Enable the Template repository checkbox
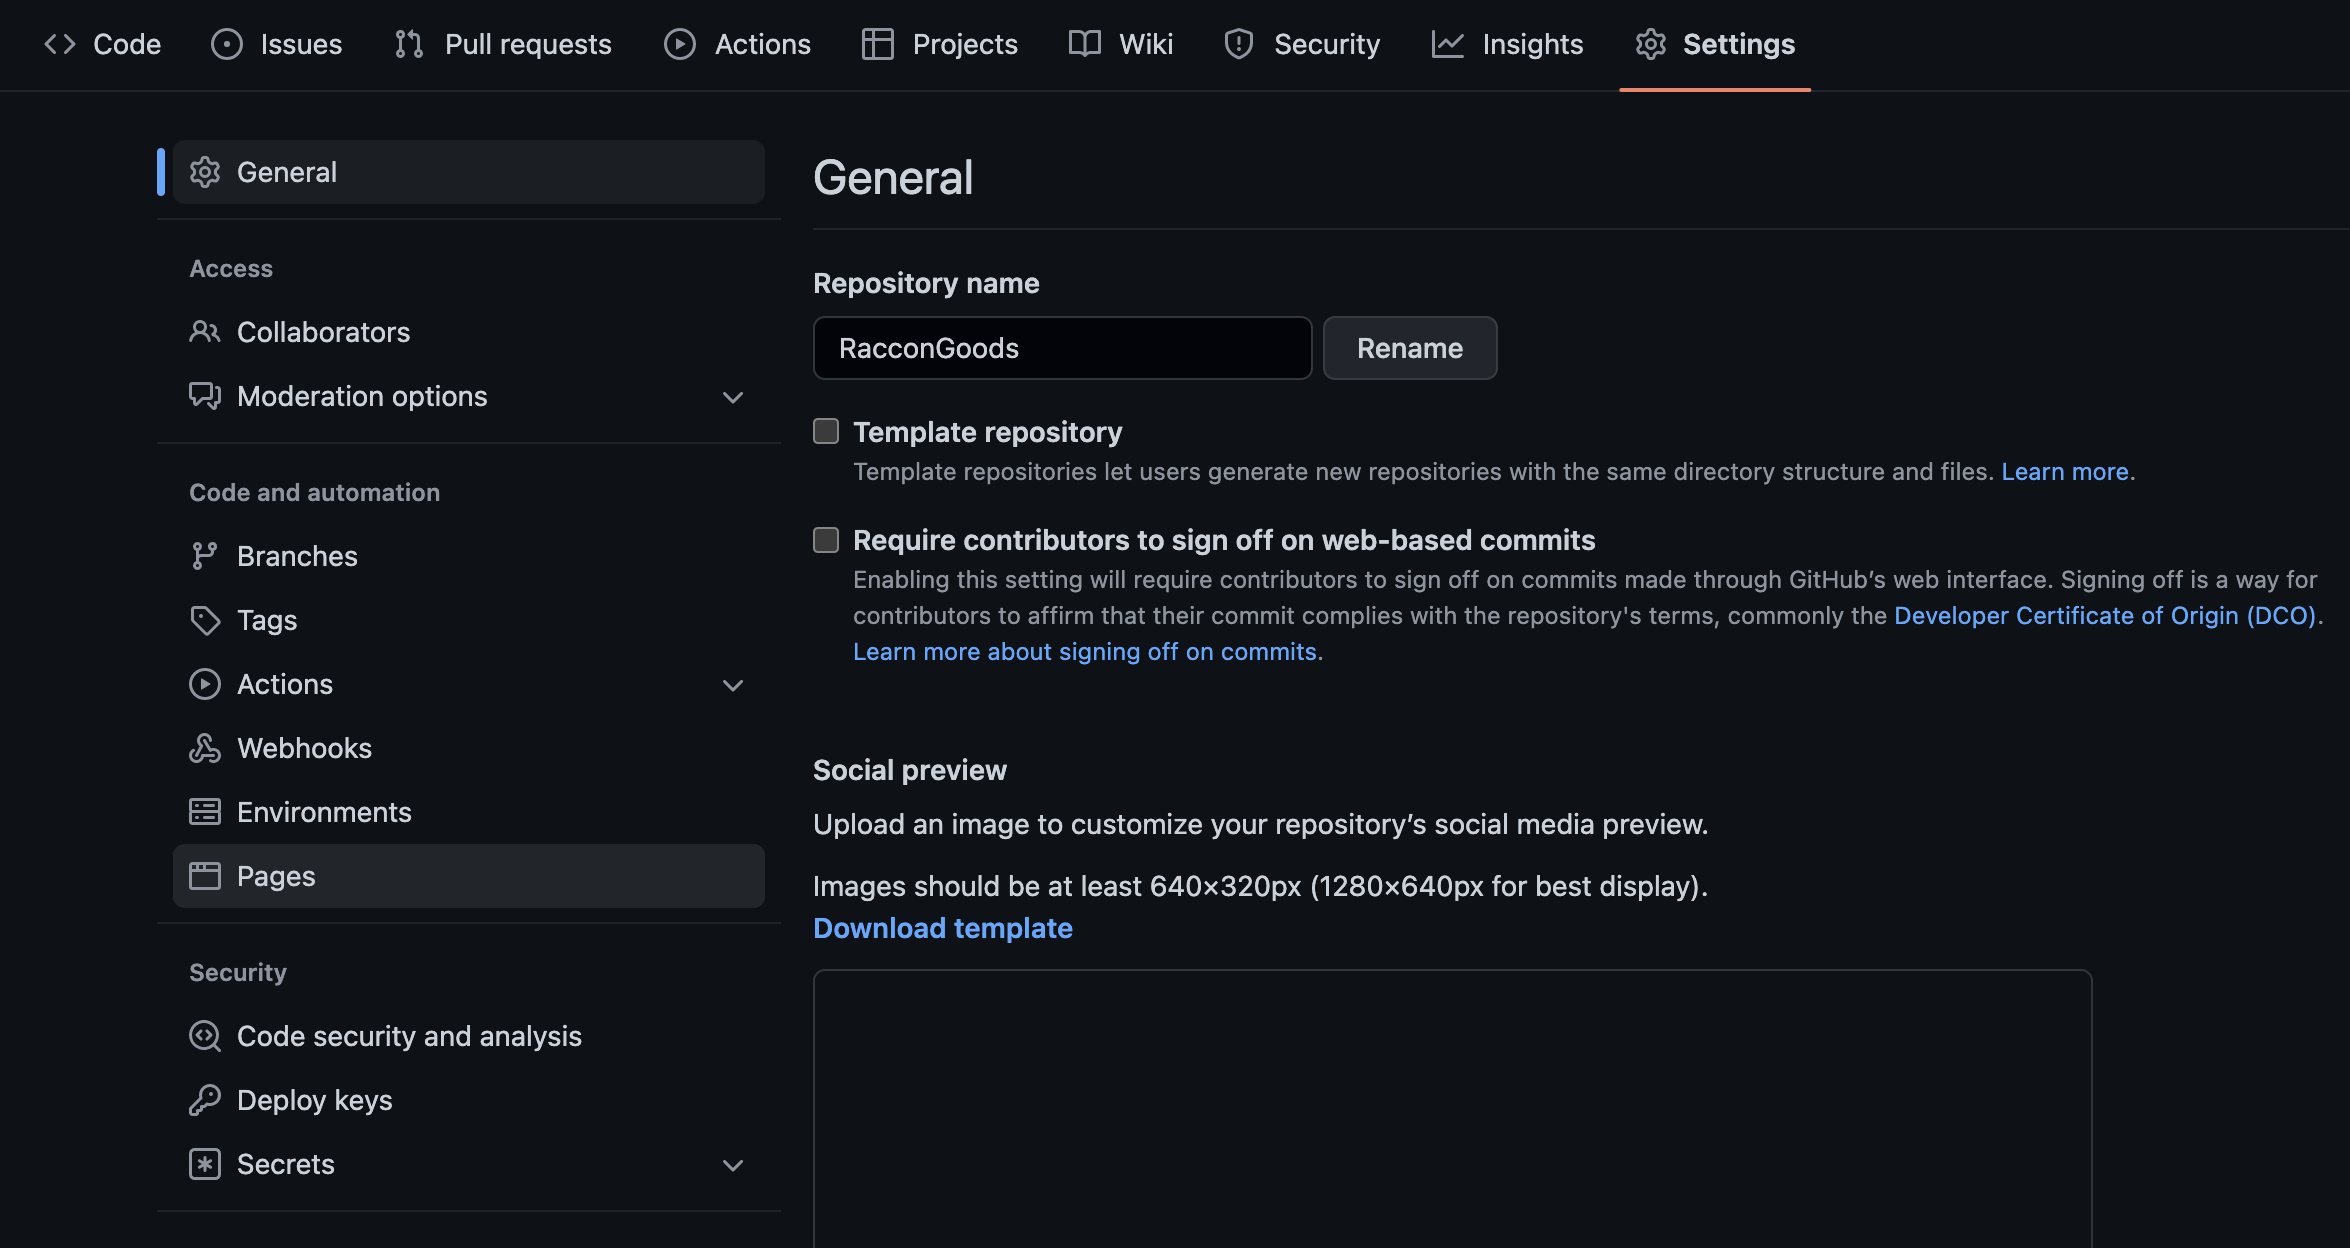The width and height of the screenshot is (2350, 1248). (x=826, y=431)
